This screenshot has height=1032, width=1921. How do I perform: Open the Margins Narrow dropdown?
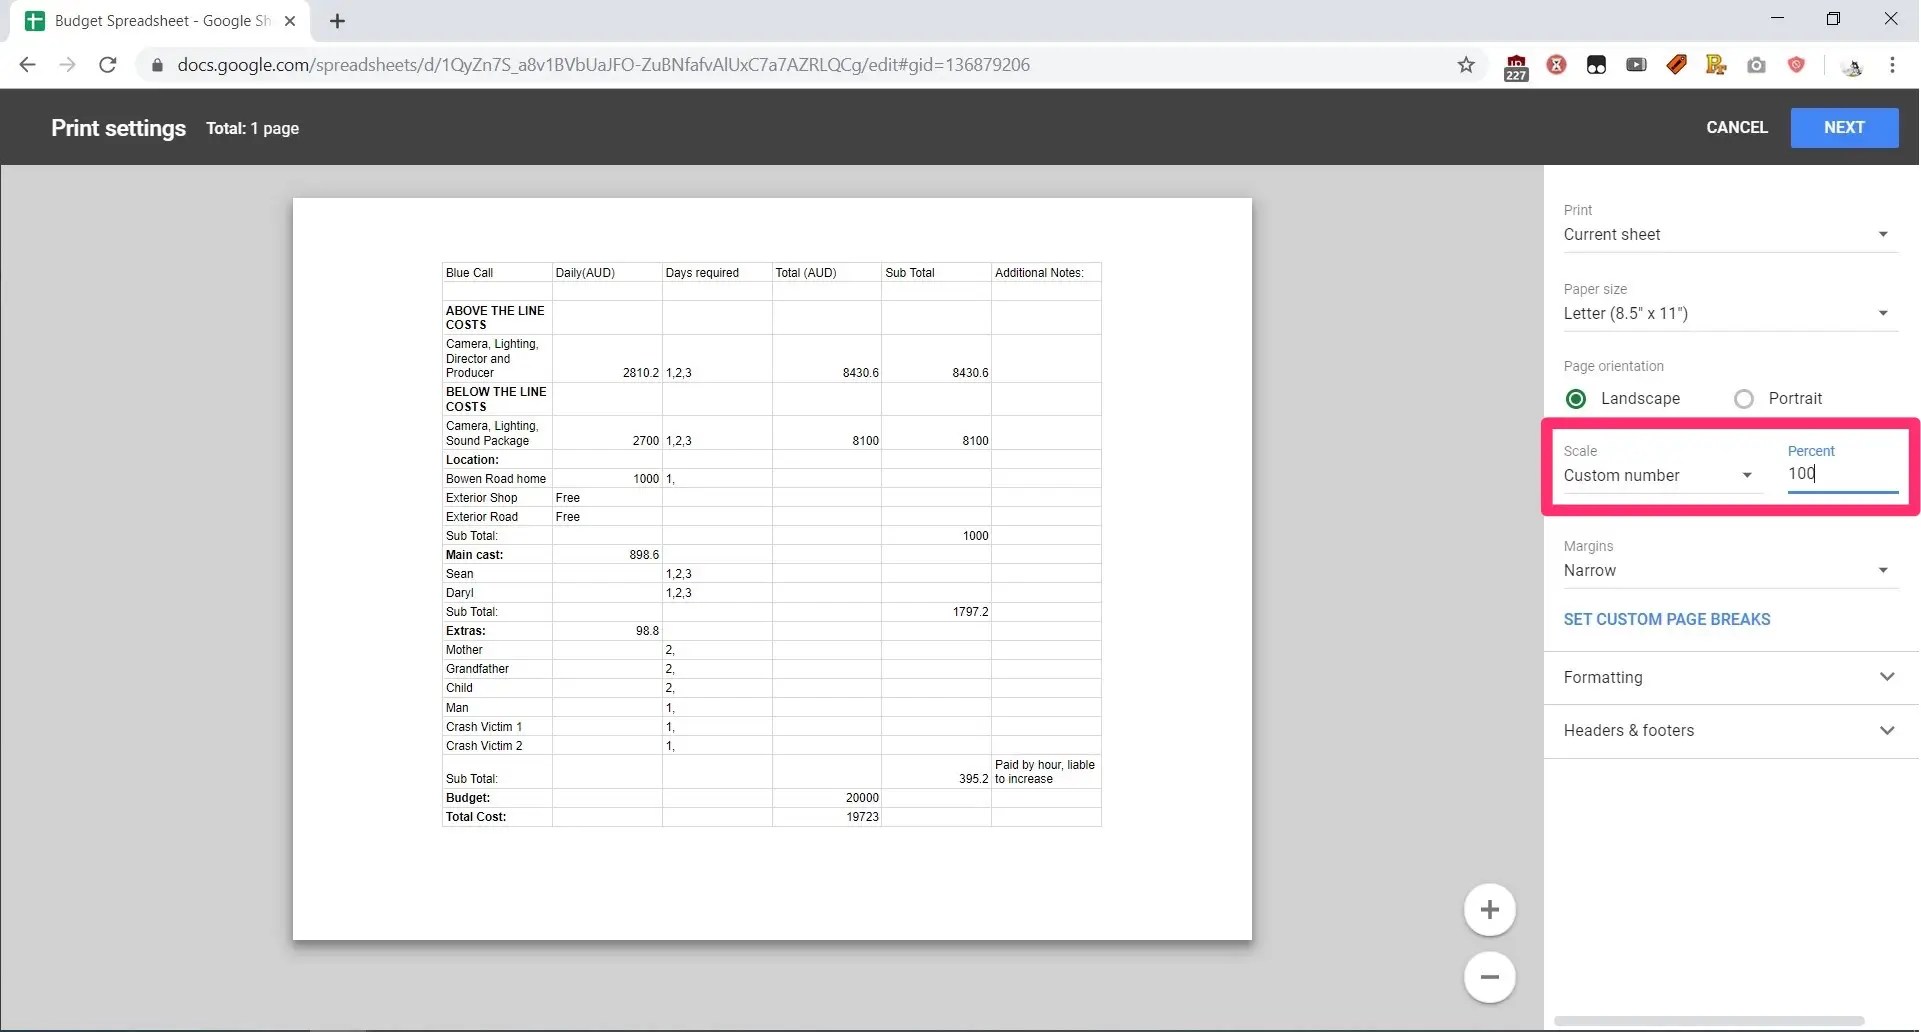[1728, 570]
